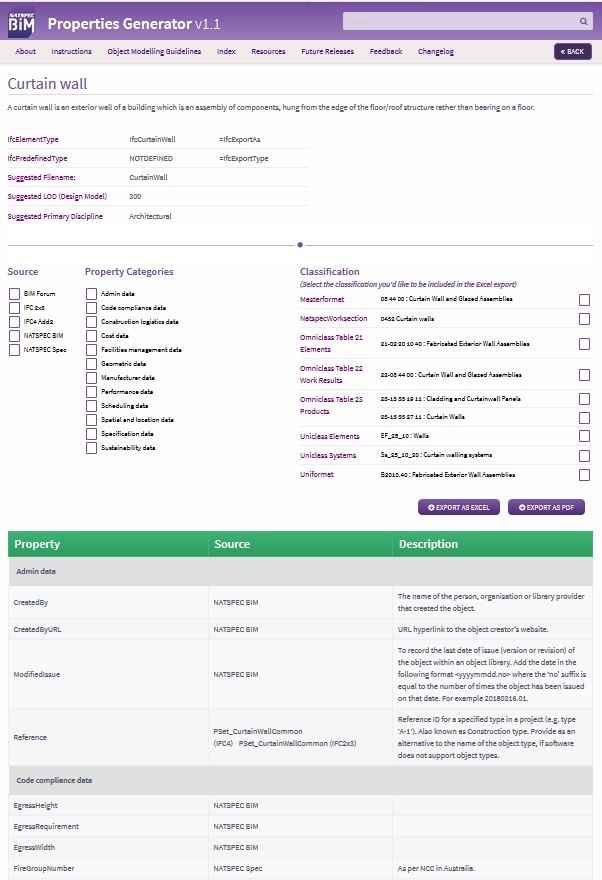602x880 pixels.
Task: Click the EgressRequirement property cell
Action: [x=108, y=826]
